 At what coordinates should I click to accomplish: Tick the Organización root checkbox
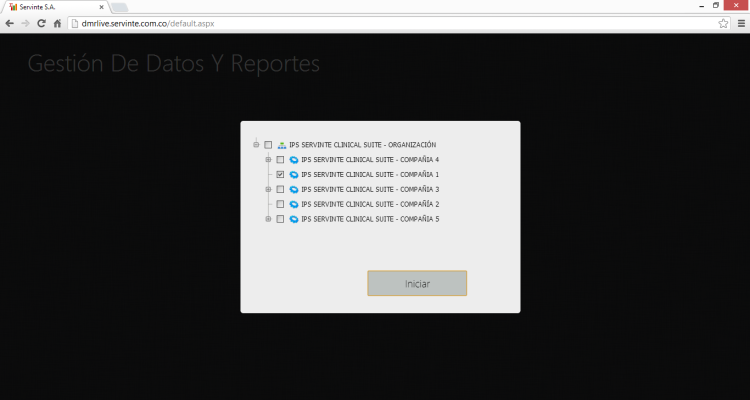(x=268, y=145)
